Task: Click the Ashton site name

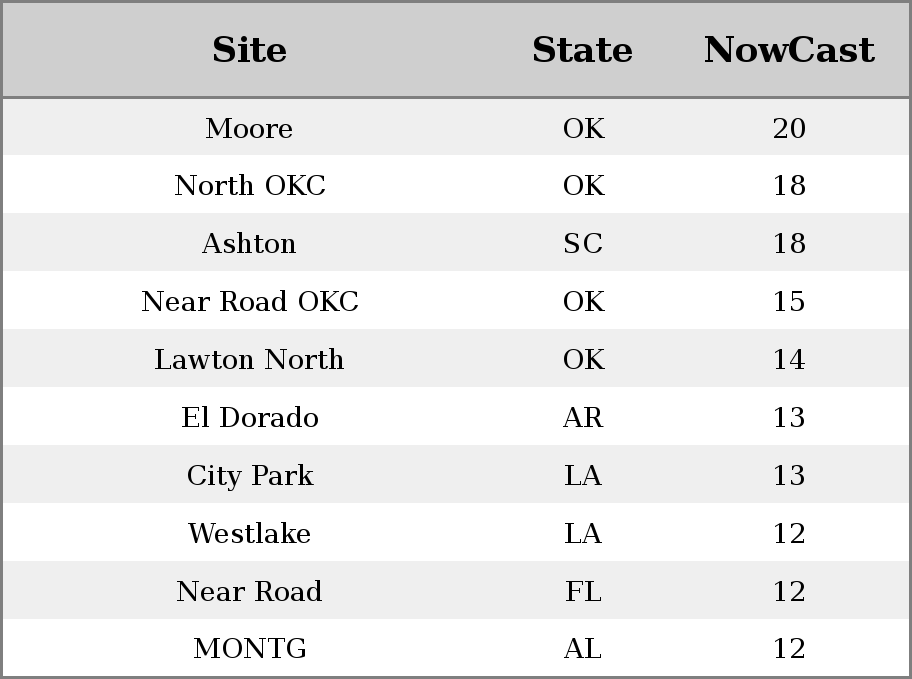Action: click(249, 244)
